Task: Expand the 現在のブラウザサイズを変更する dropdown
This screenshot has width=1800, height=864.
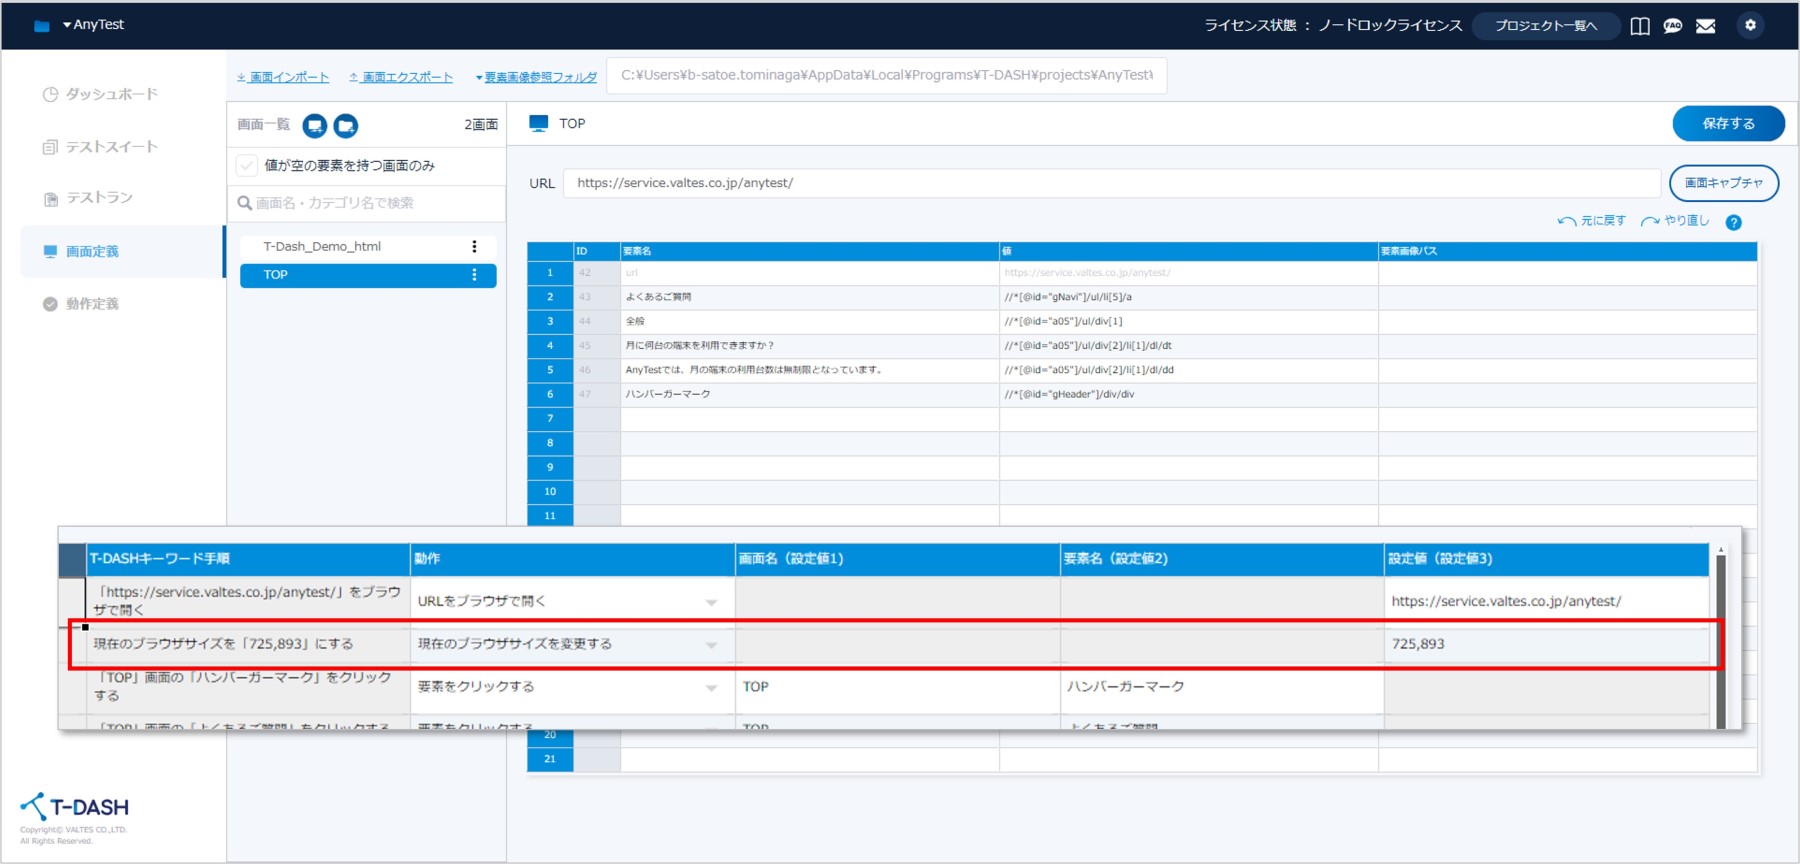Action: click(x=711, y=645)
